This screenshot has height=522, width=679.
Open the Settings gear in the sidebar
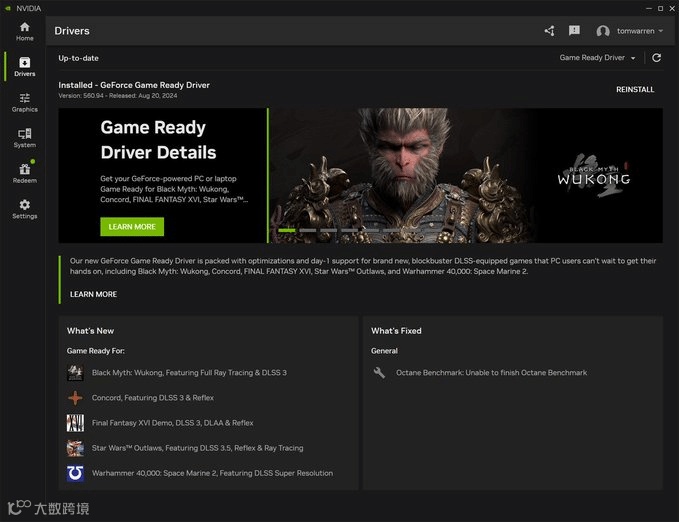(24, 209)
